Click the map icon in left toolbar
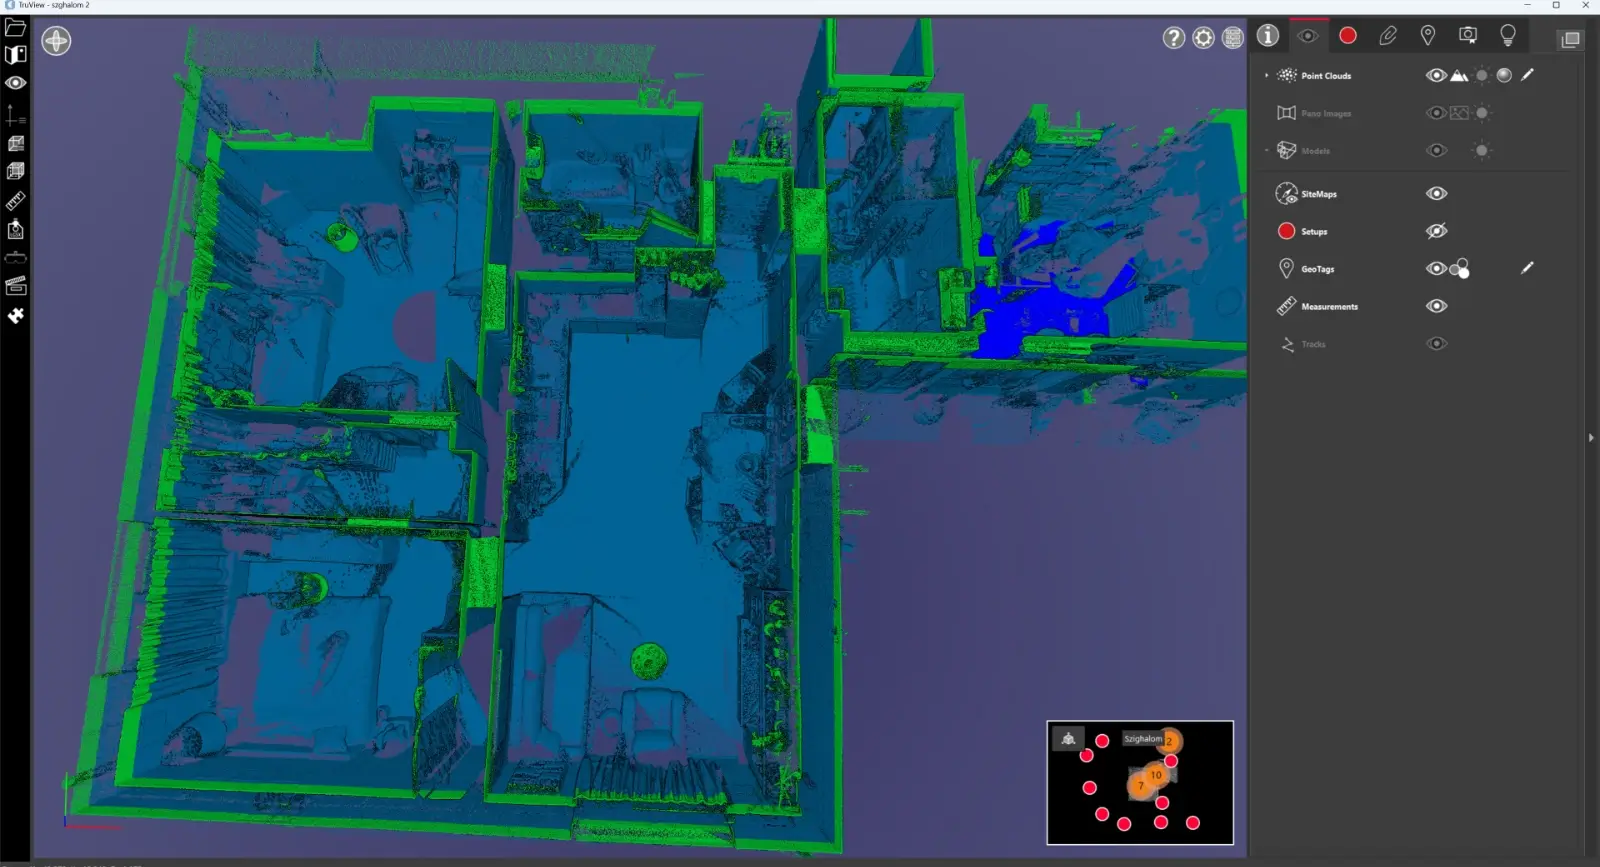This screenshot has height=867, width=1600. (x=15, y=55)
